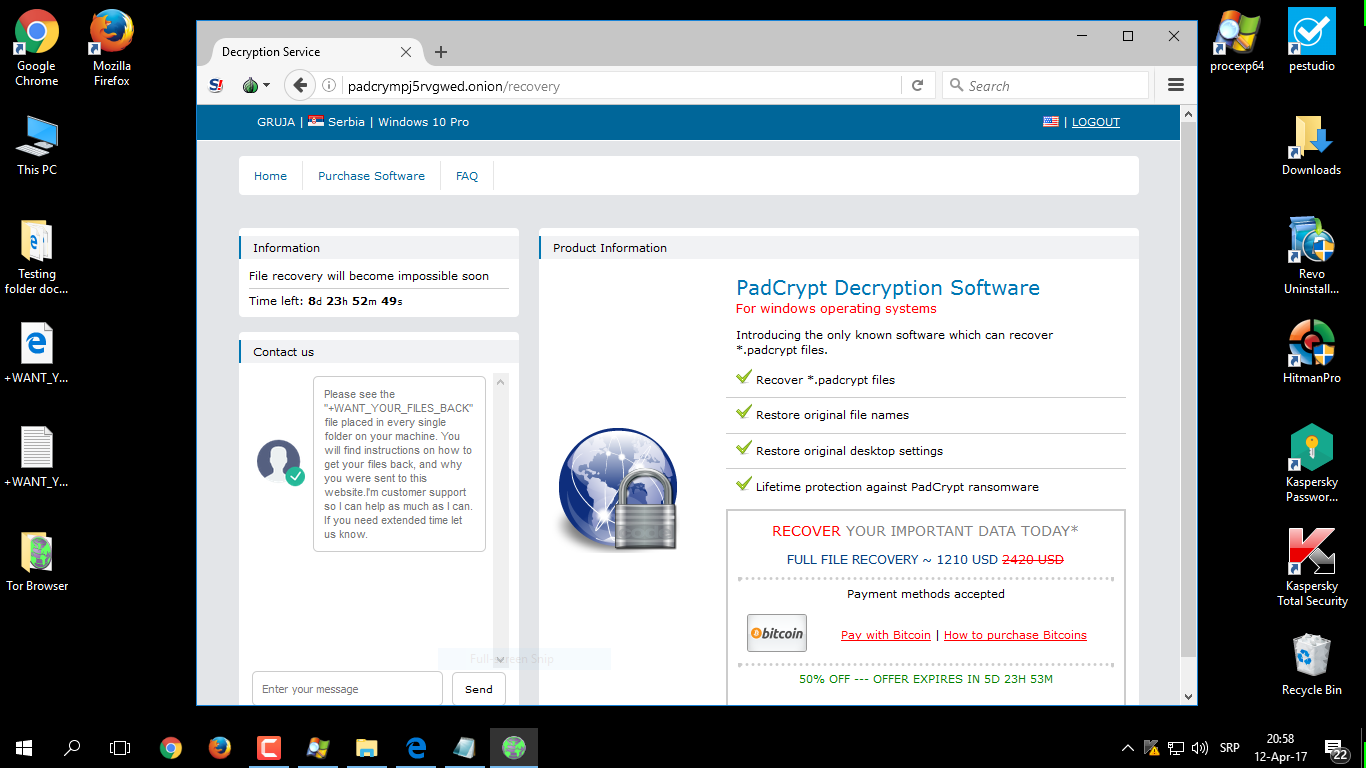The height and width of the screenshot is (768, 1366).
Task: Select the Google Chrome desktop icon
Action: (x=36, y=47)
